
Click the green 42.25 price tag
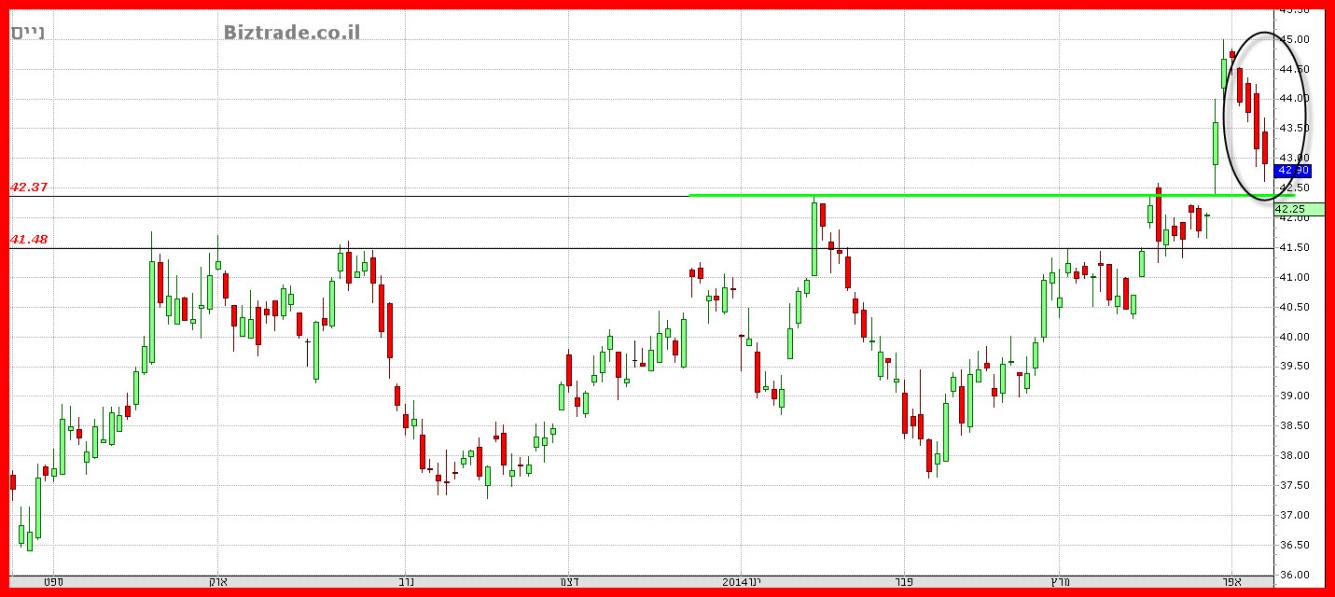(x=1298, y=209)
